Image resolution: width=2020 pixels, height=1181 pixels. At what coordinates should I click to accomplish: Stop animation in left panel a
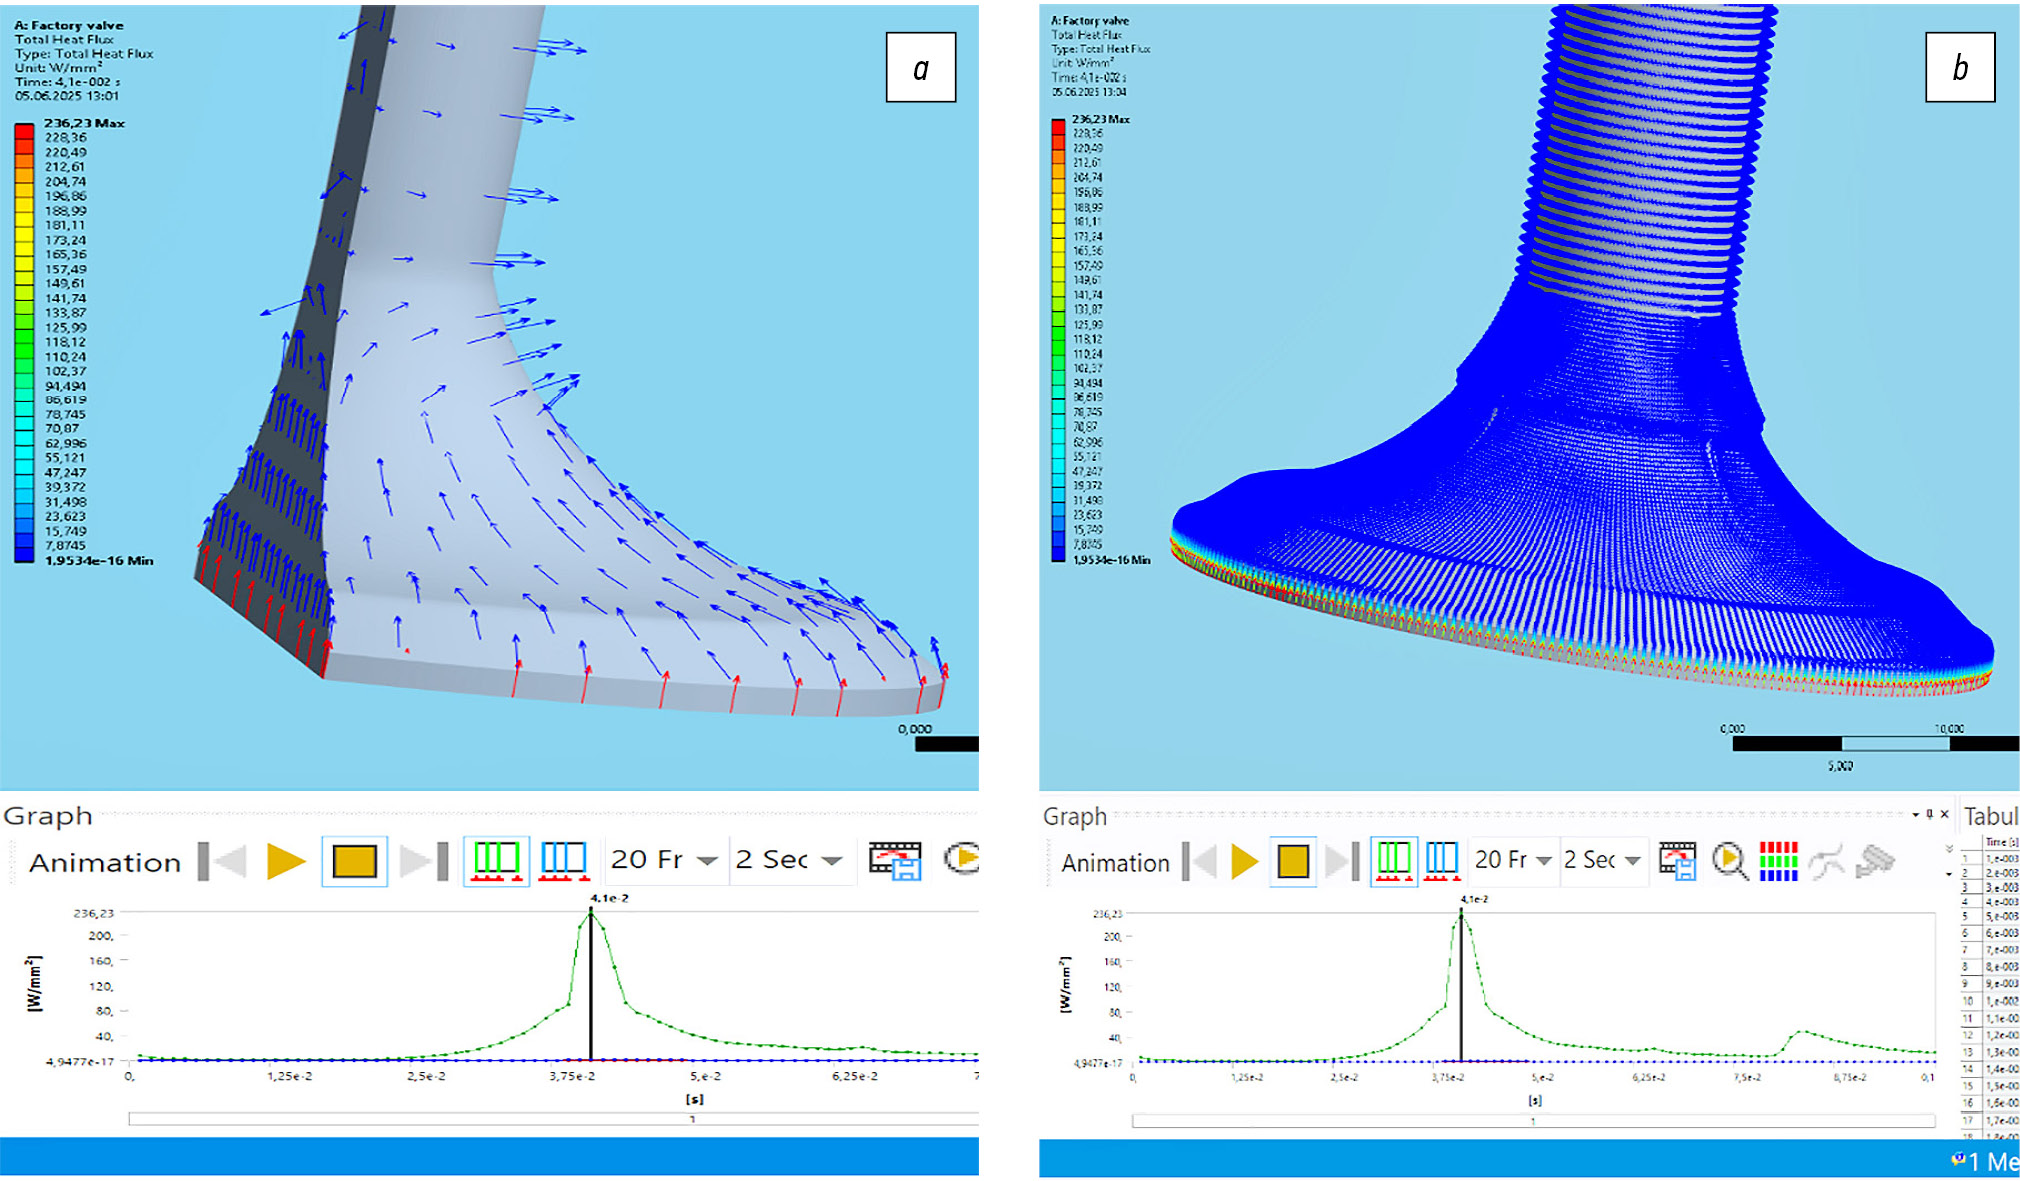pyautogui.click(x=354, y=861)
